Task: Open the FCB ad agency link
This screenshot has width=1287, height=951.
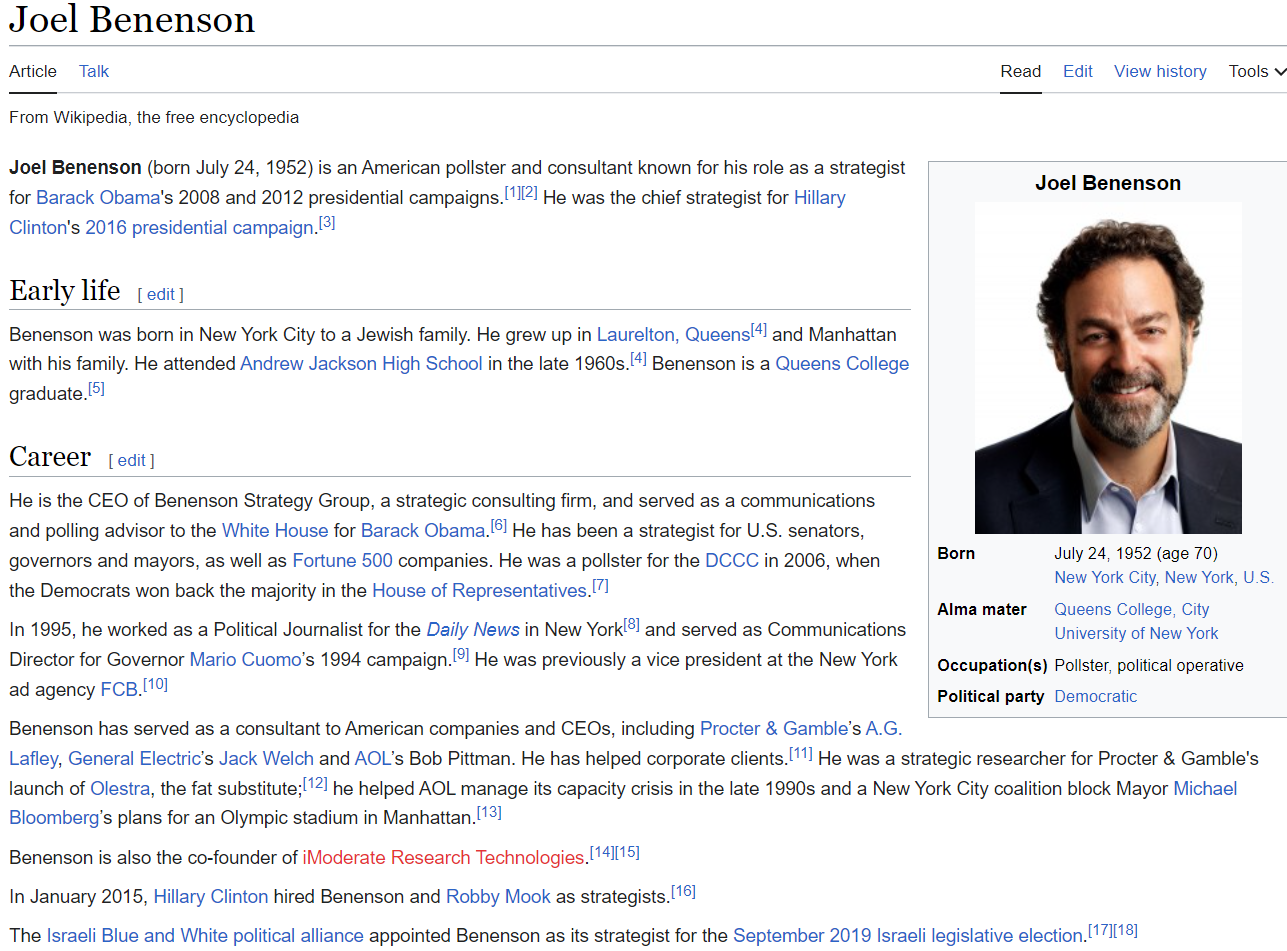Action: pyautogui.click(x=119, y=689)
